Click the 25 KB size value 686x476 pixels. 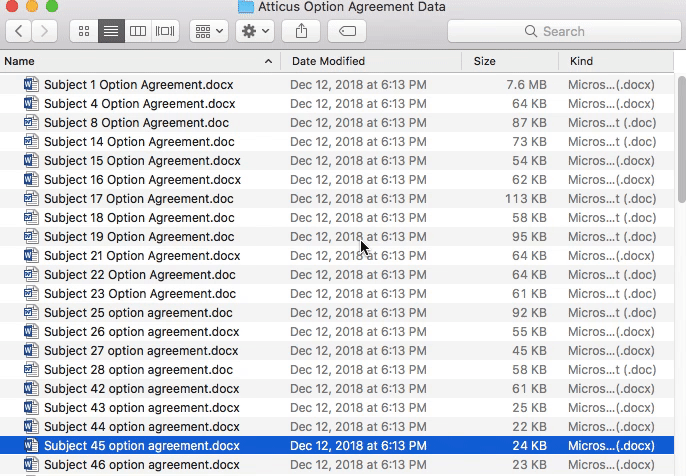pos(529,408)
